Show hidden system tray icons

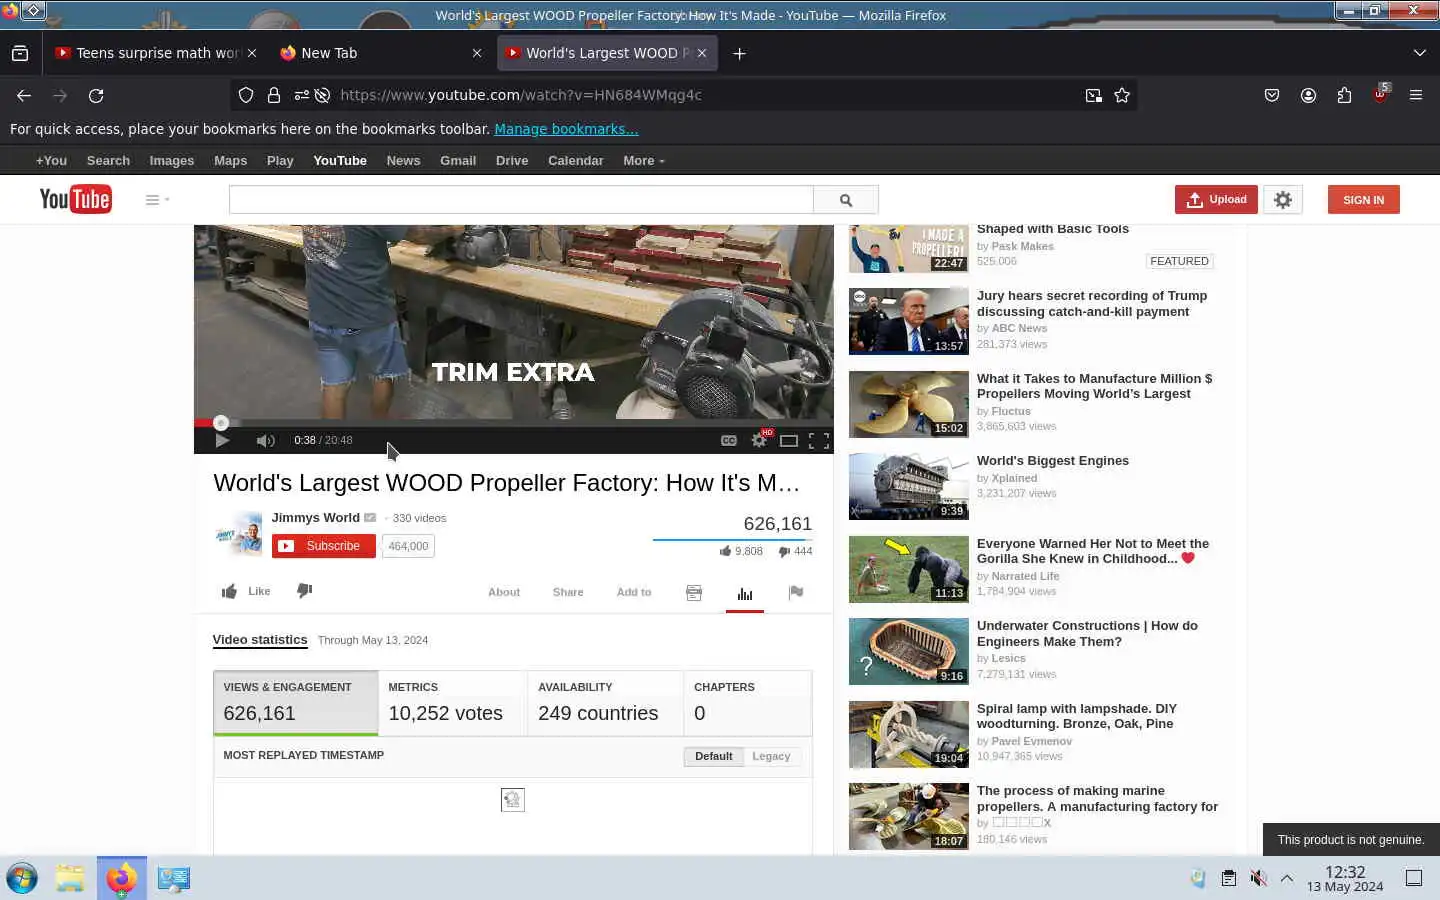coord(1287,878)
